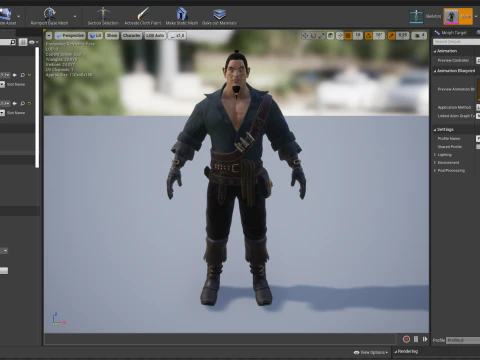480x360 pixels.
Task: Open camera speed setting 4
Action: click(x=419, y=35)
